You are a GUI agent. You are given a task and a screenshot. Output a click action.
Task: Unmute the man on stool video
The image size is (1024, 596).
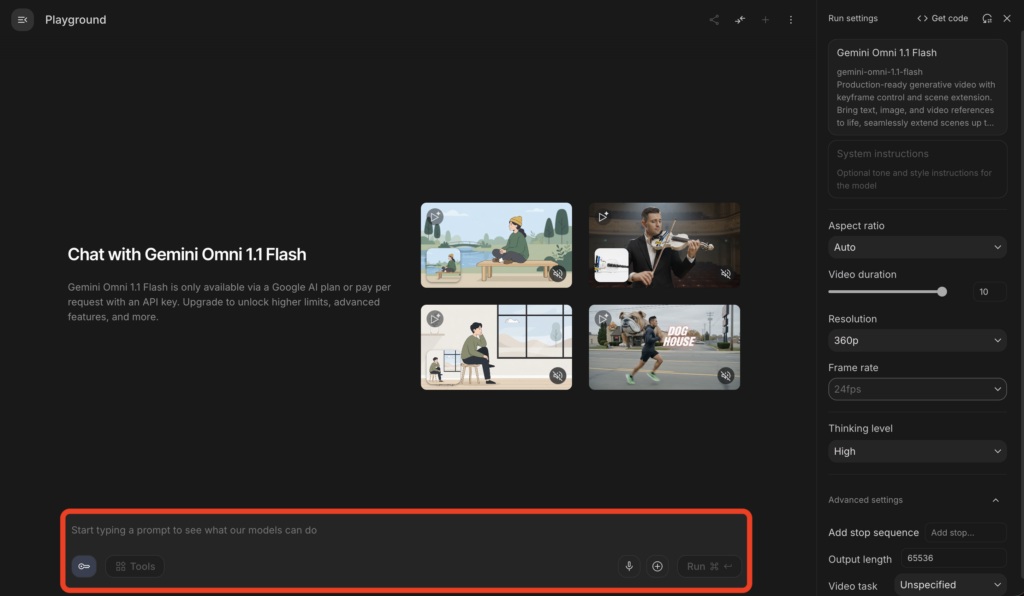pos(557,375)
